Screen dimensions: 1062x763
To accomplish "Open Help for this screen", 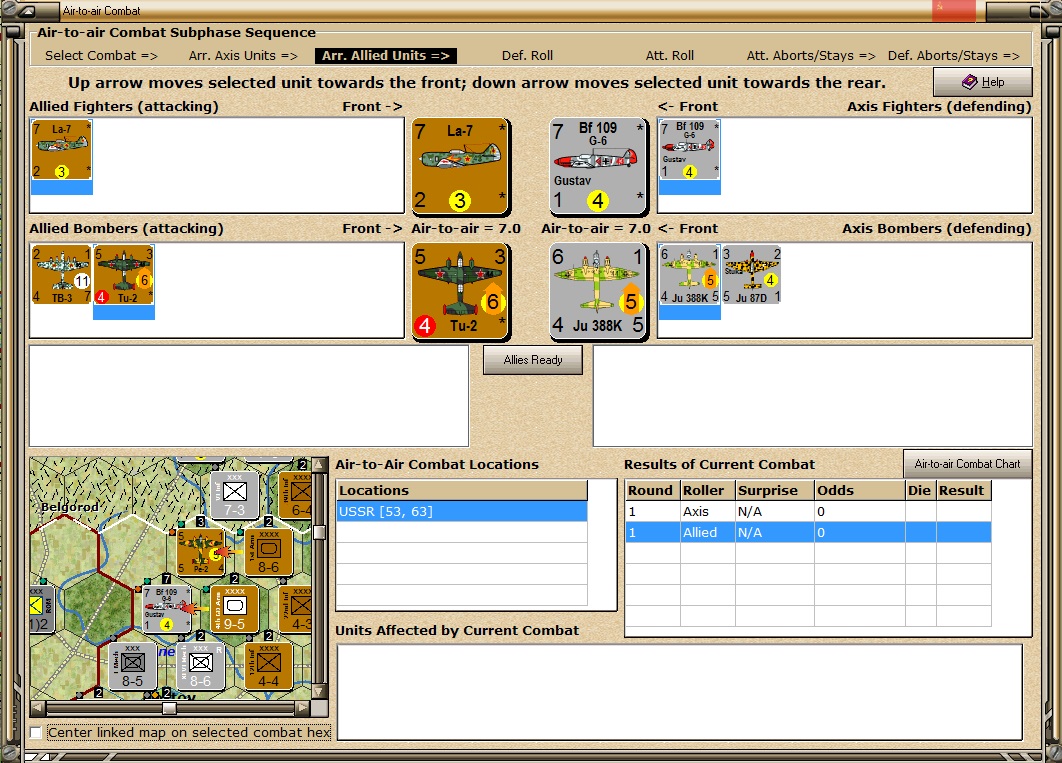I will [x=983, y=82].
